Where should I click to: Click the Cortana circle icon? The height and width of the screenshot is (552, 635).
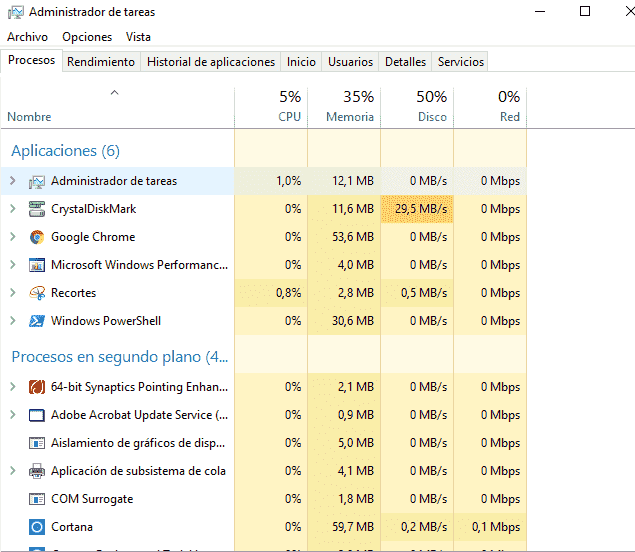tap(37, 527)
